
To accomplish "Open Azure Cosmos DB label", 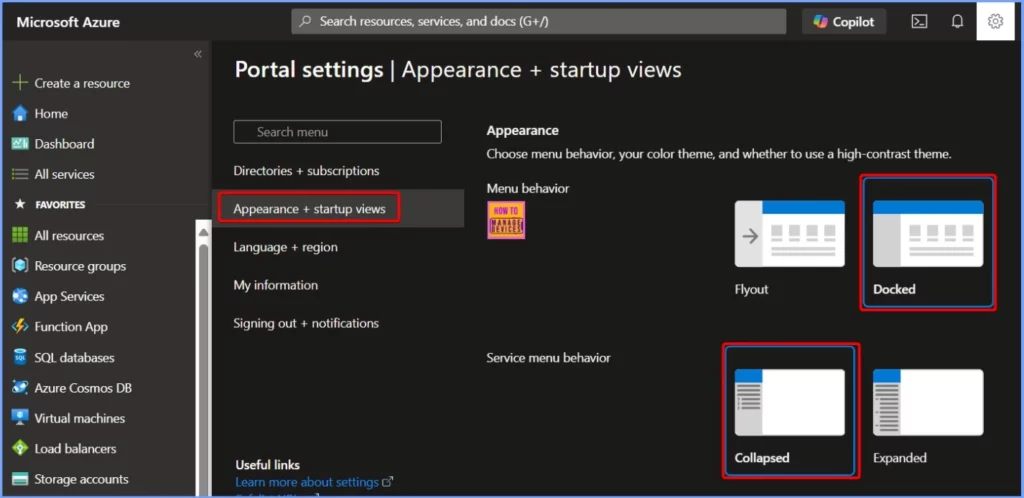I will pos(83,388).
